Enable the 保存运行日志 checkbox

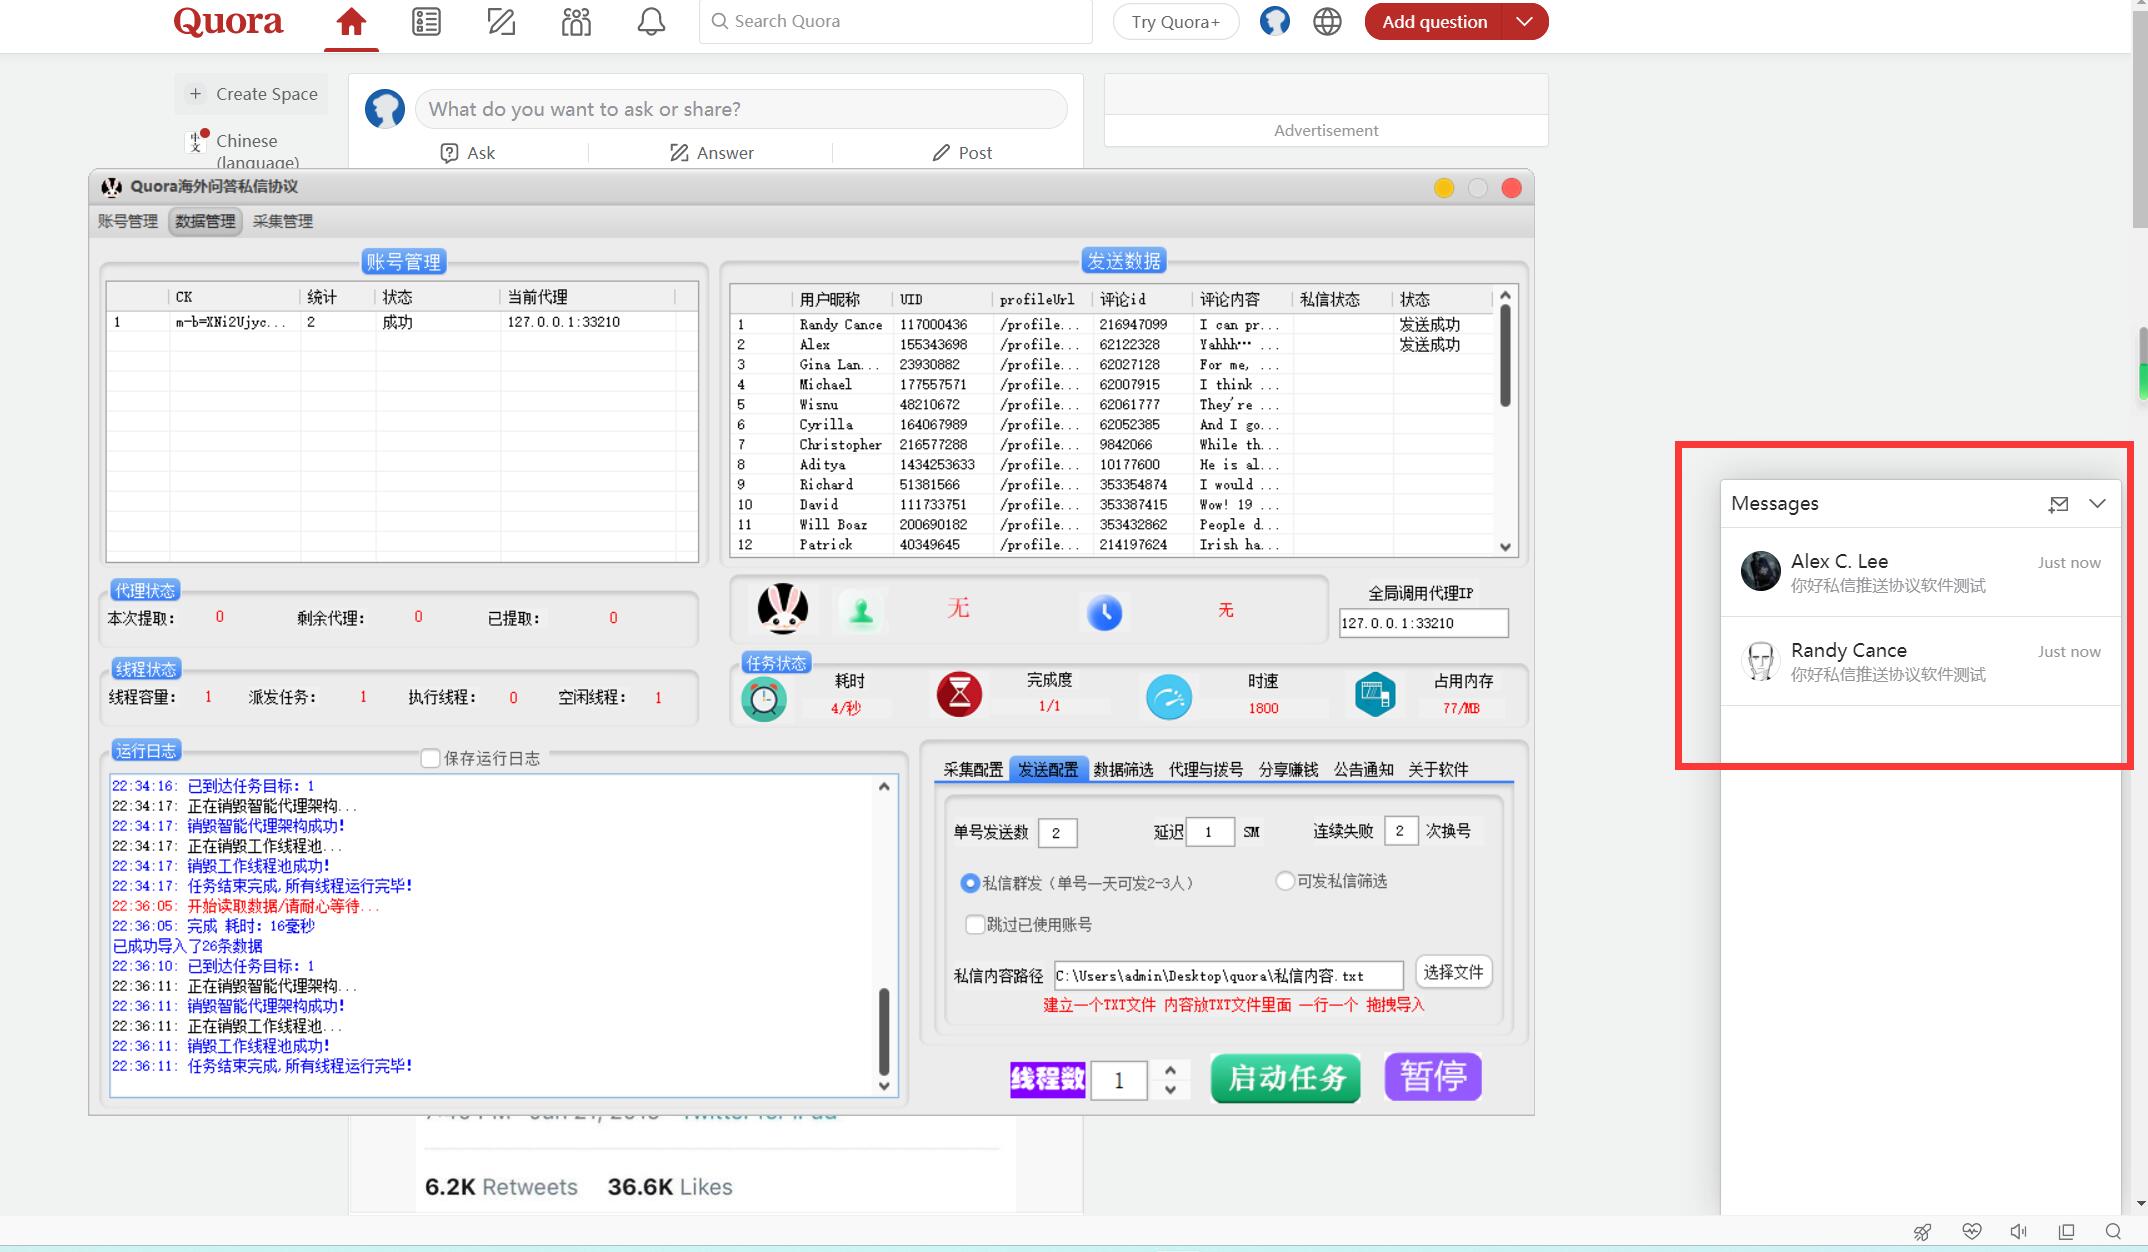pyautogui.click(x=431, y=758)
